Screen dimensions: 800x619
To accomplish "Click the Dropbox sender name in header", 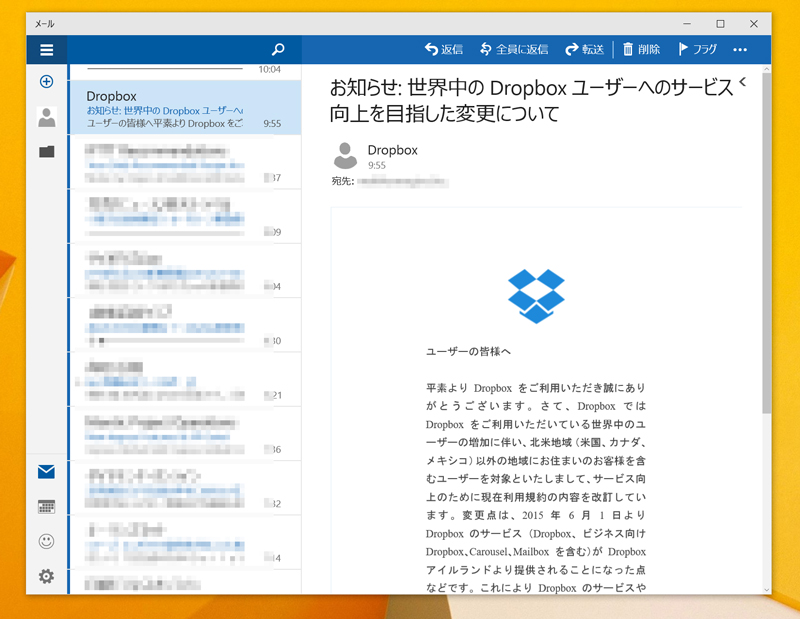I will tap(392, 150).
